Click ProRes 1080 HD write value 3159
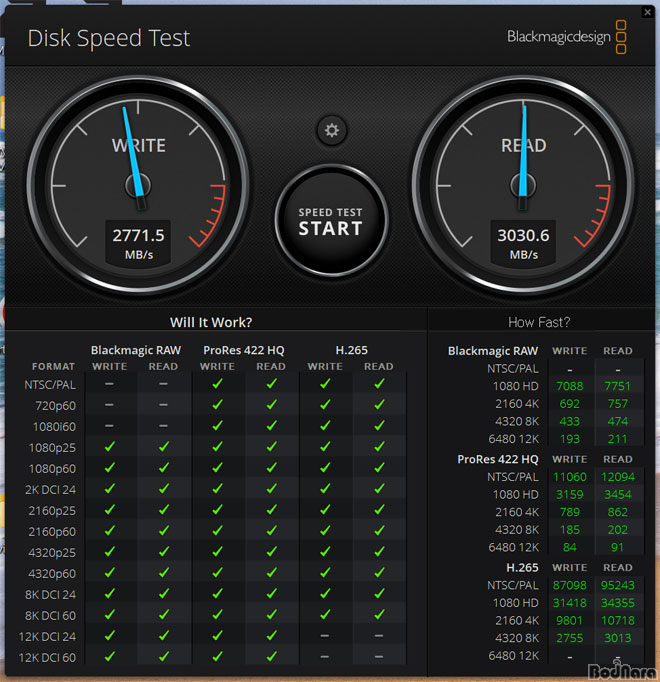Screen dimensions: 660x682 click(570, 495)
